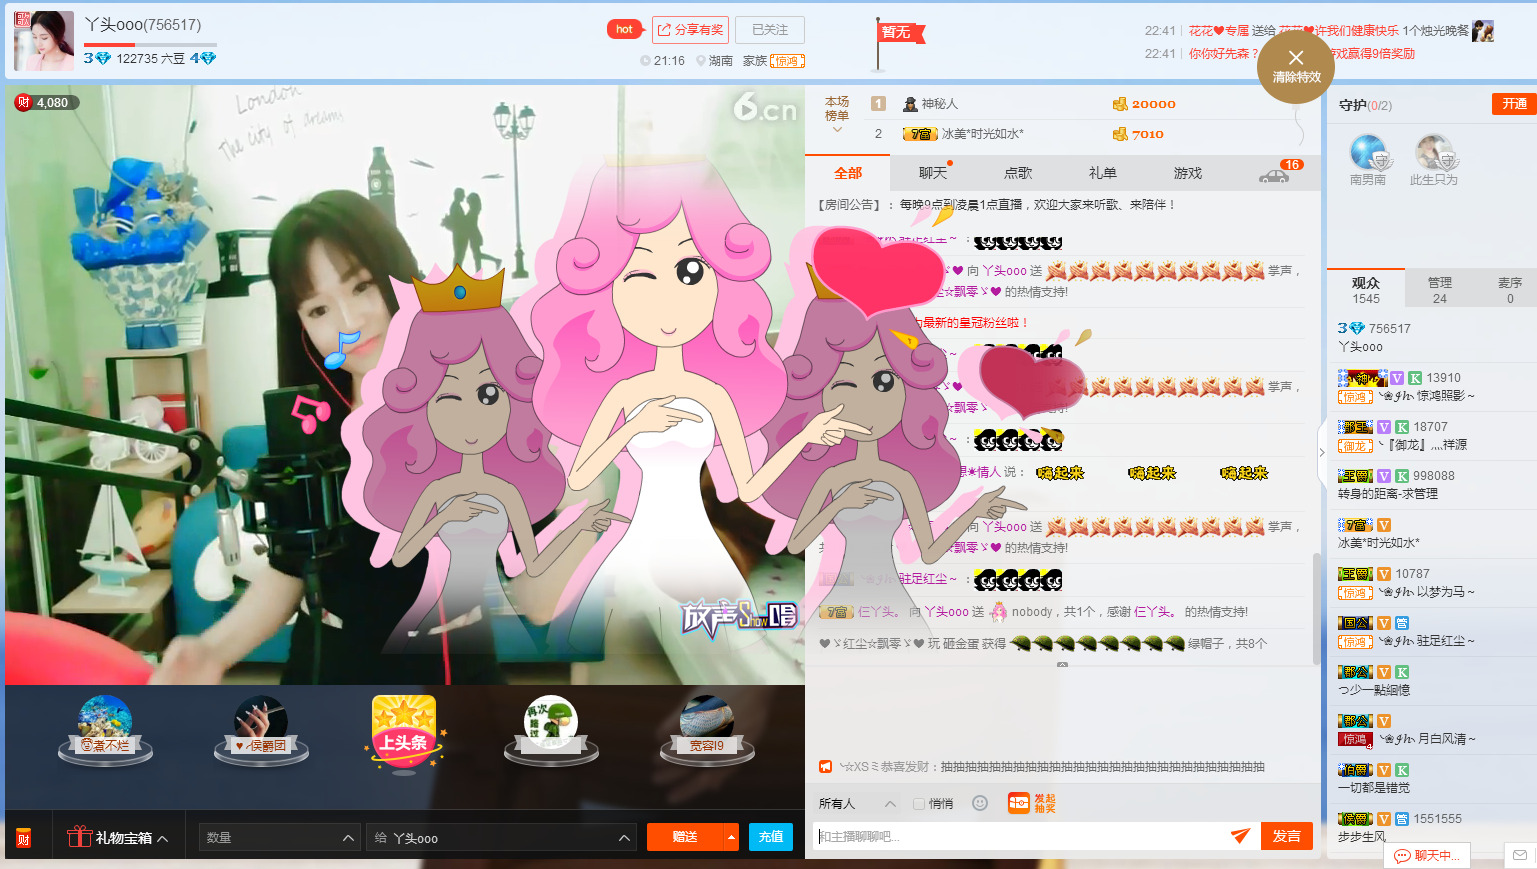This screenshot has height=869, width=1537.
Task: Click the 惊鸿 family badge
Action: click(x=788, y=61)
